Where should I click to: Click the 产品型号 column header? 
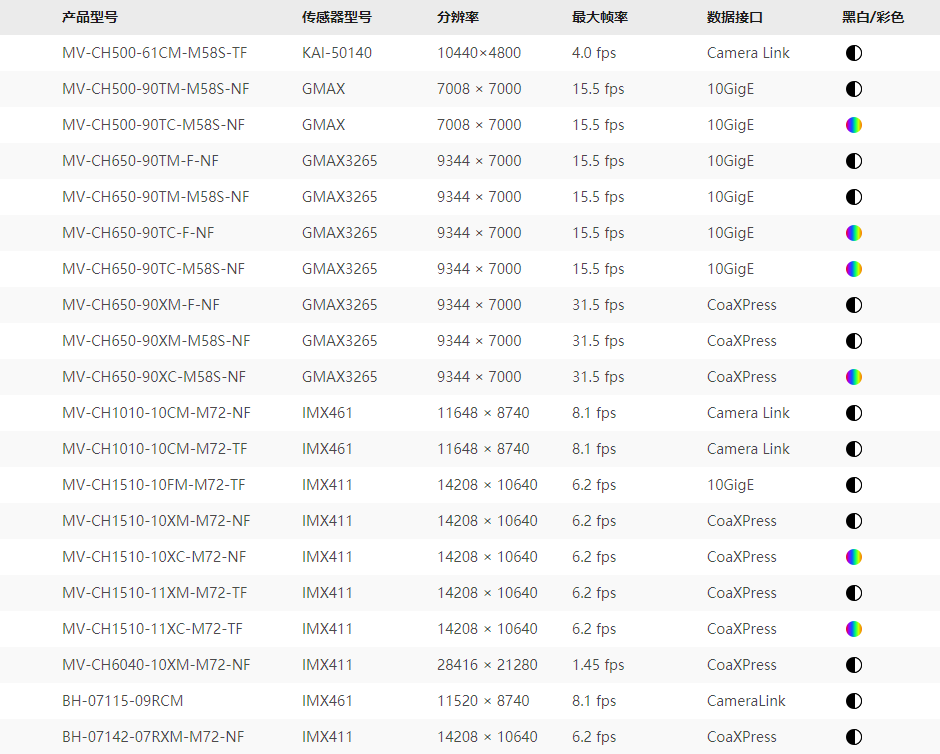tap(90, 17)
